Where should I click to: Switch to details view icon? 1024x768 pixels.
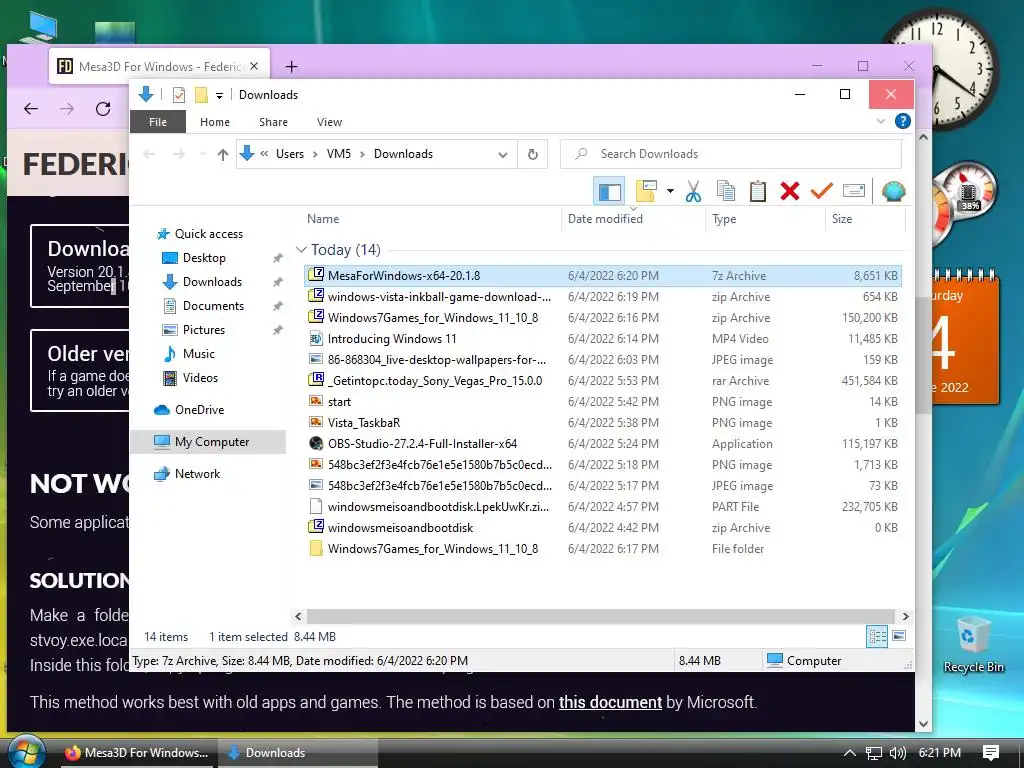pyautogui.click(x=876, y=636)
